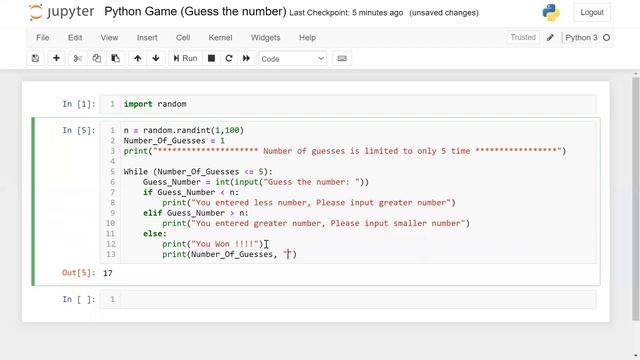
Task: Open the File menu
Action: [x=42, y=38]
